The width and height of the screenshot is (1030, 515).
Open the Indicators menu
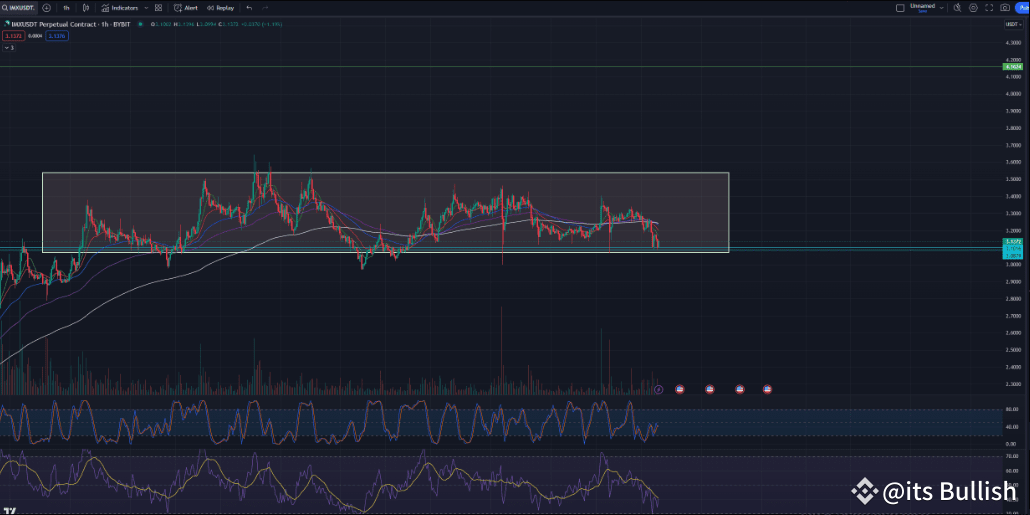(x=120, y=7)
